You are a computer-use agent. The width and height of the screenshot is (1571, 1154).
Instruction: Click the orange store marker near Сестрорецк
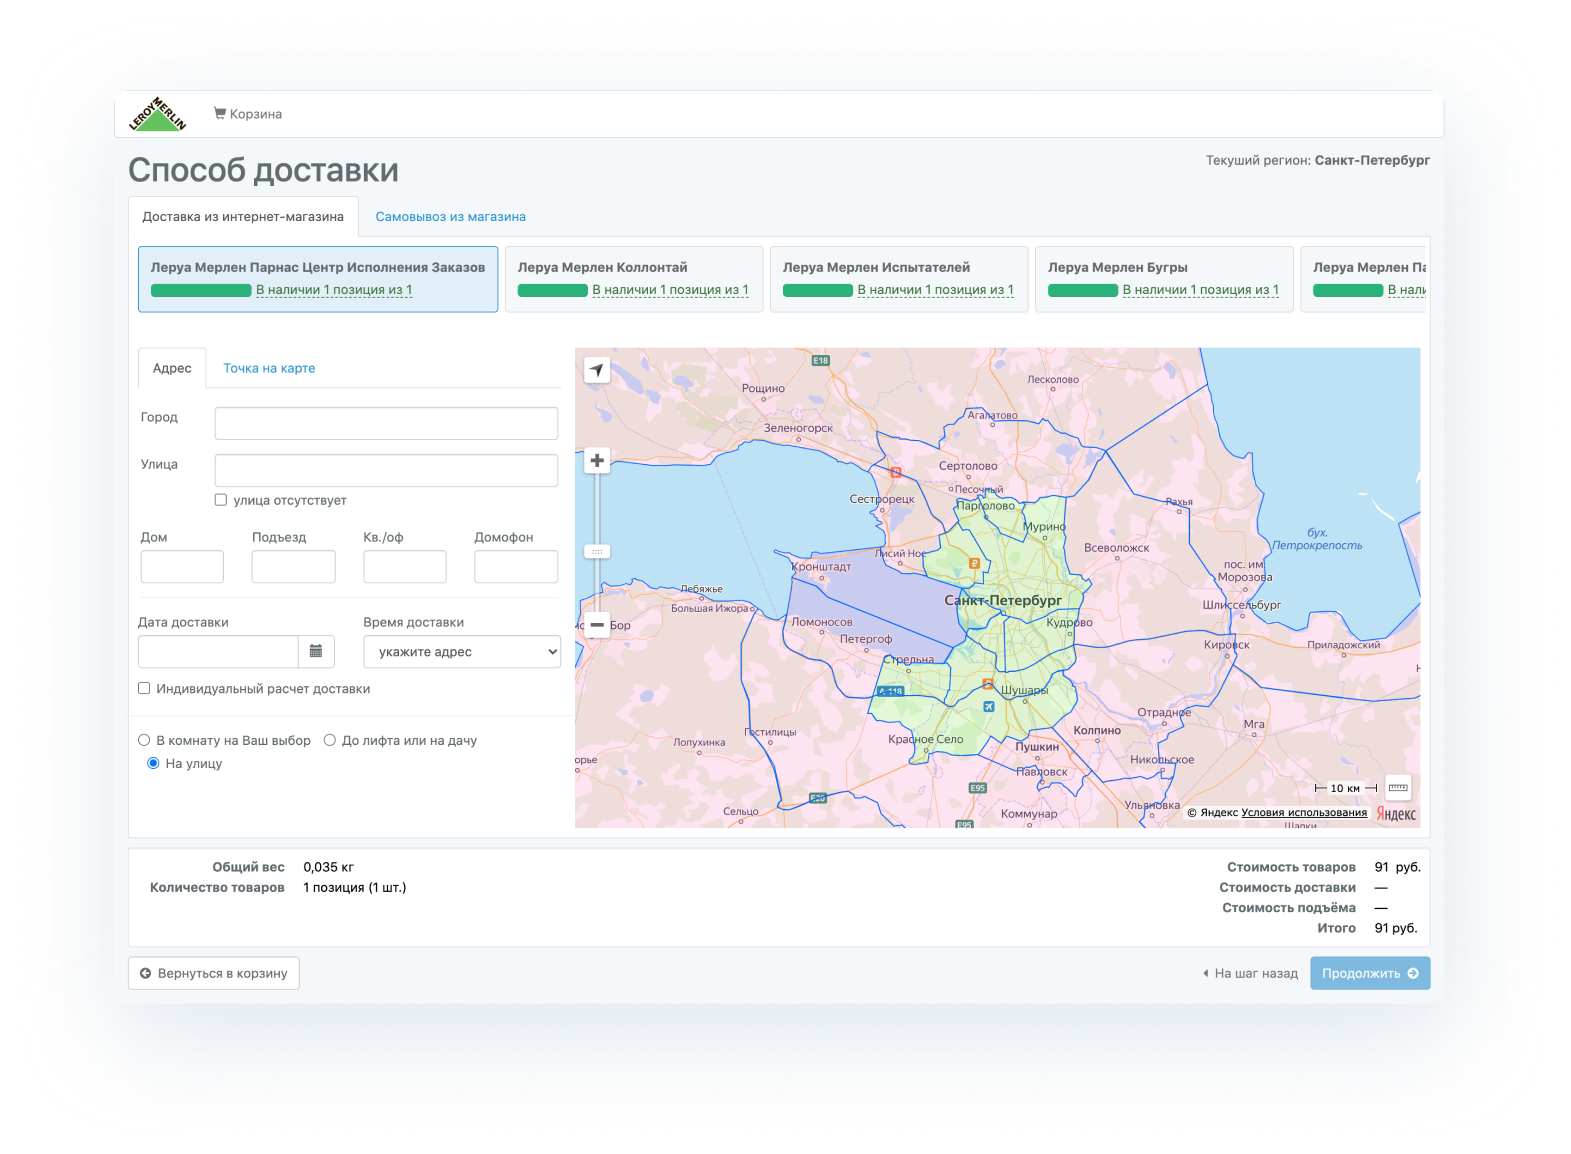[x=896, y=472]
